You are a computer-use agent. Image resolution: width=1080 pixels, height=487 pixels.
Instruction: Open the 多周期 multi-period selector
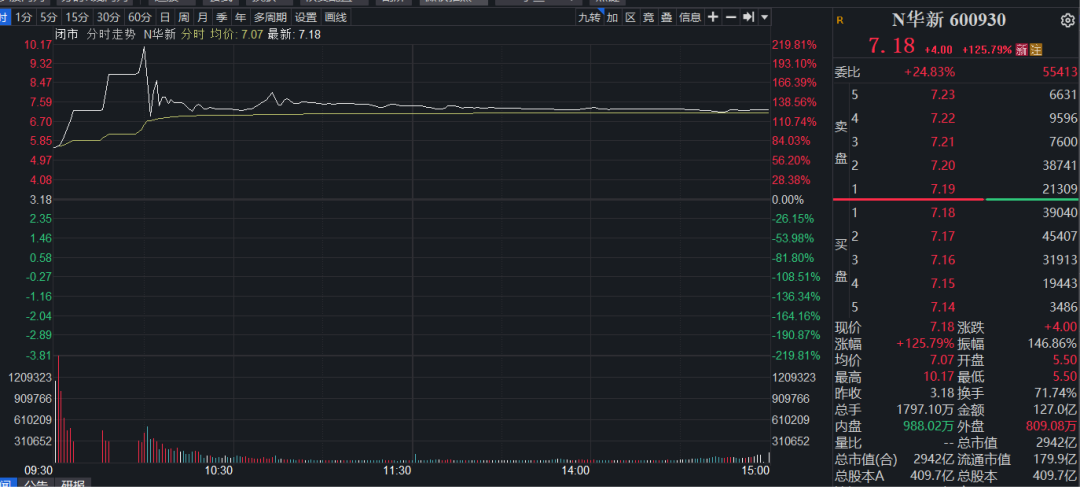pos(269,17)
